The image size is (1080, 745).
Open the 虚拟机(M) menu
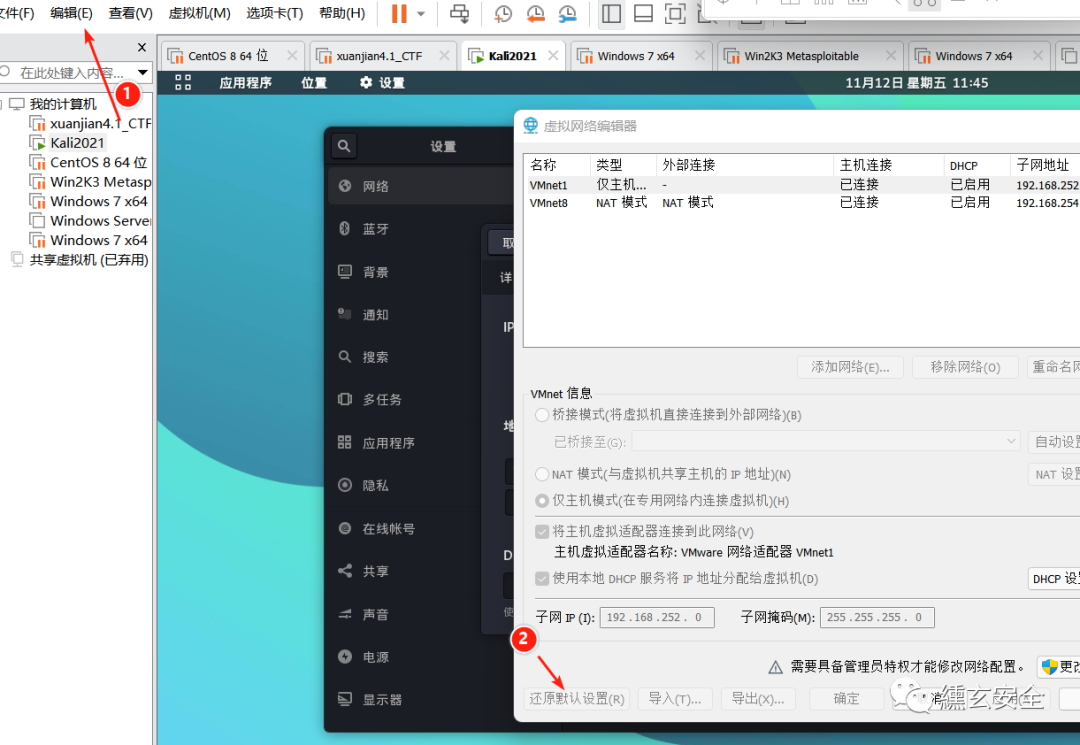point(200,13)
